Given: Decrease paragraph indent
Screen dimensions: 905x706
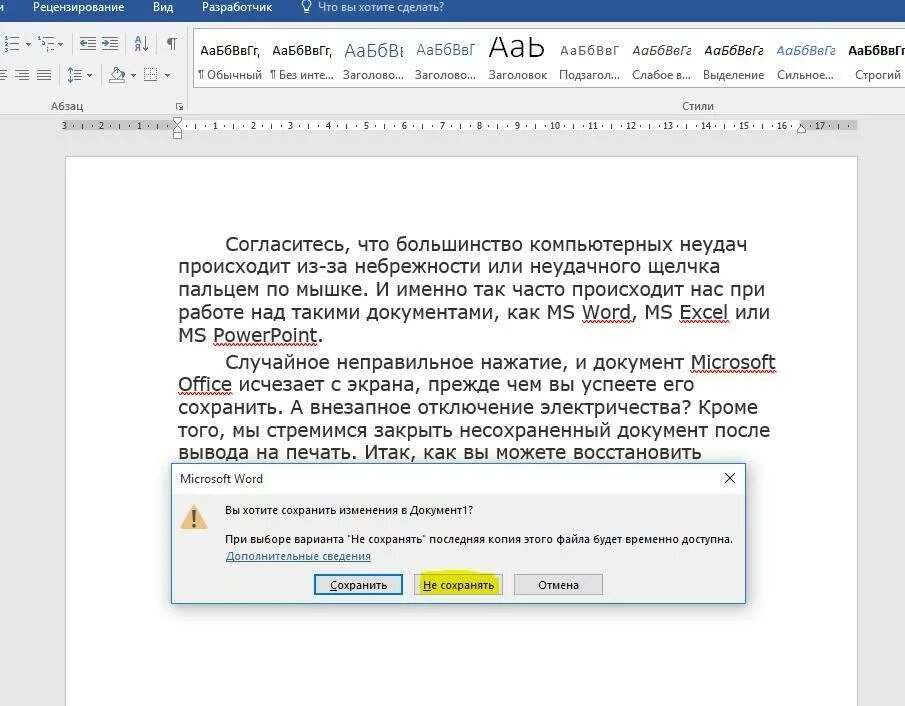Looking at the screenshot, I should (x=88, y=44).
